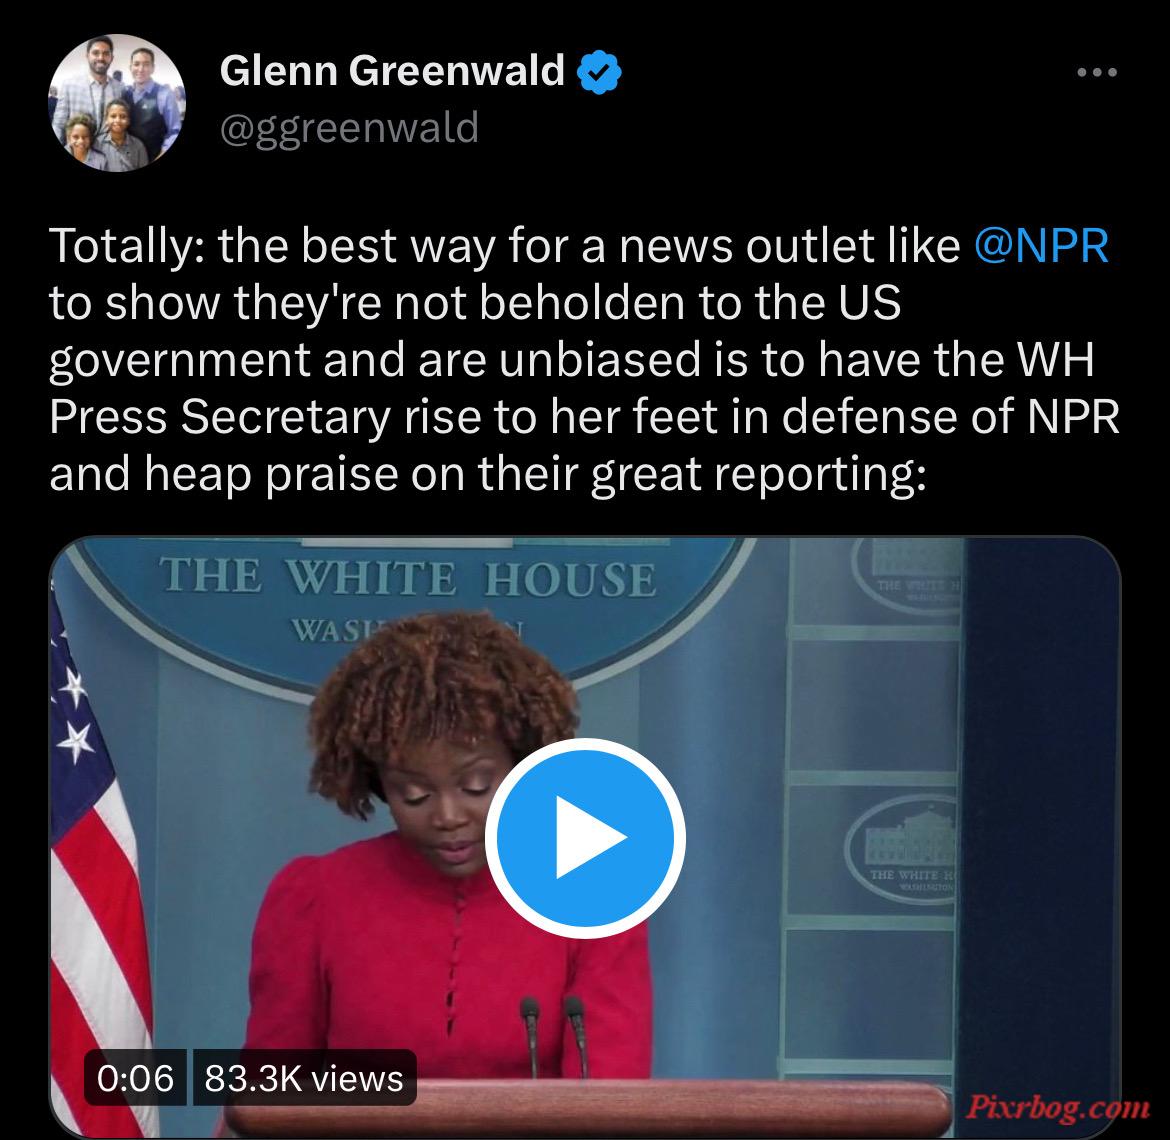This screenshot has width=1170, height=1140.
Task: Click the 'heap praise' last tweet line
Action: click(487, 474)
